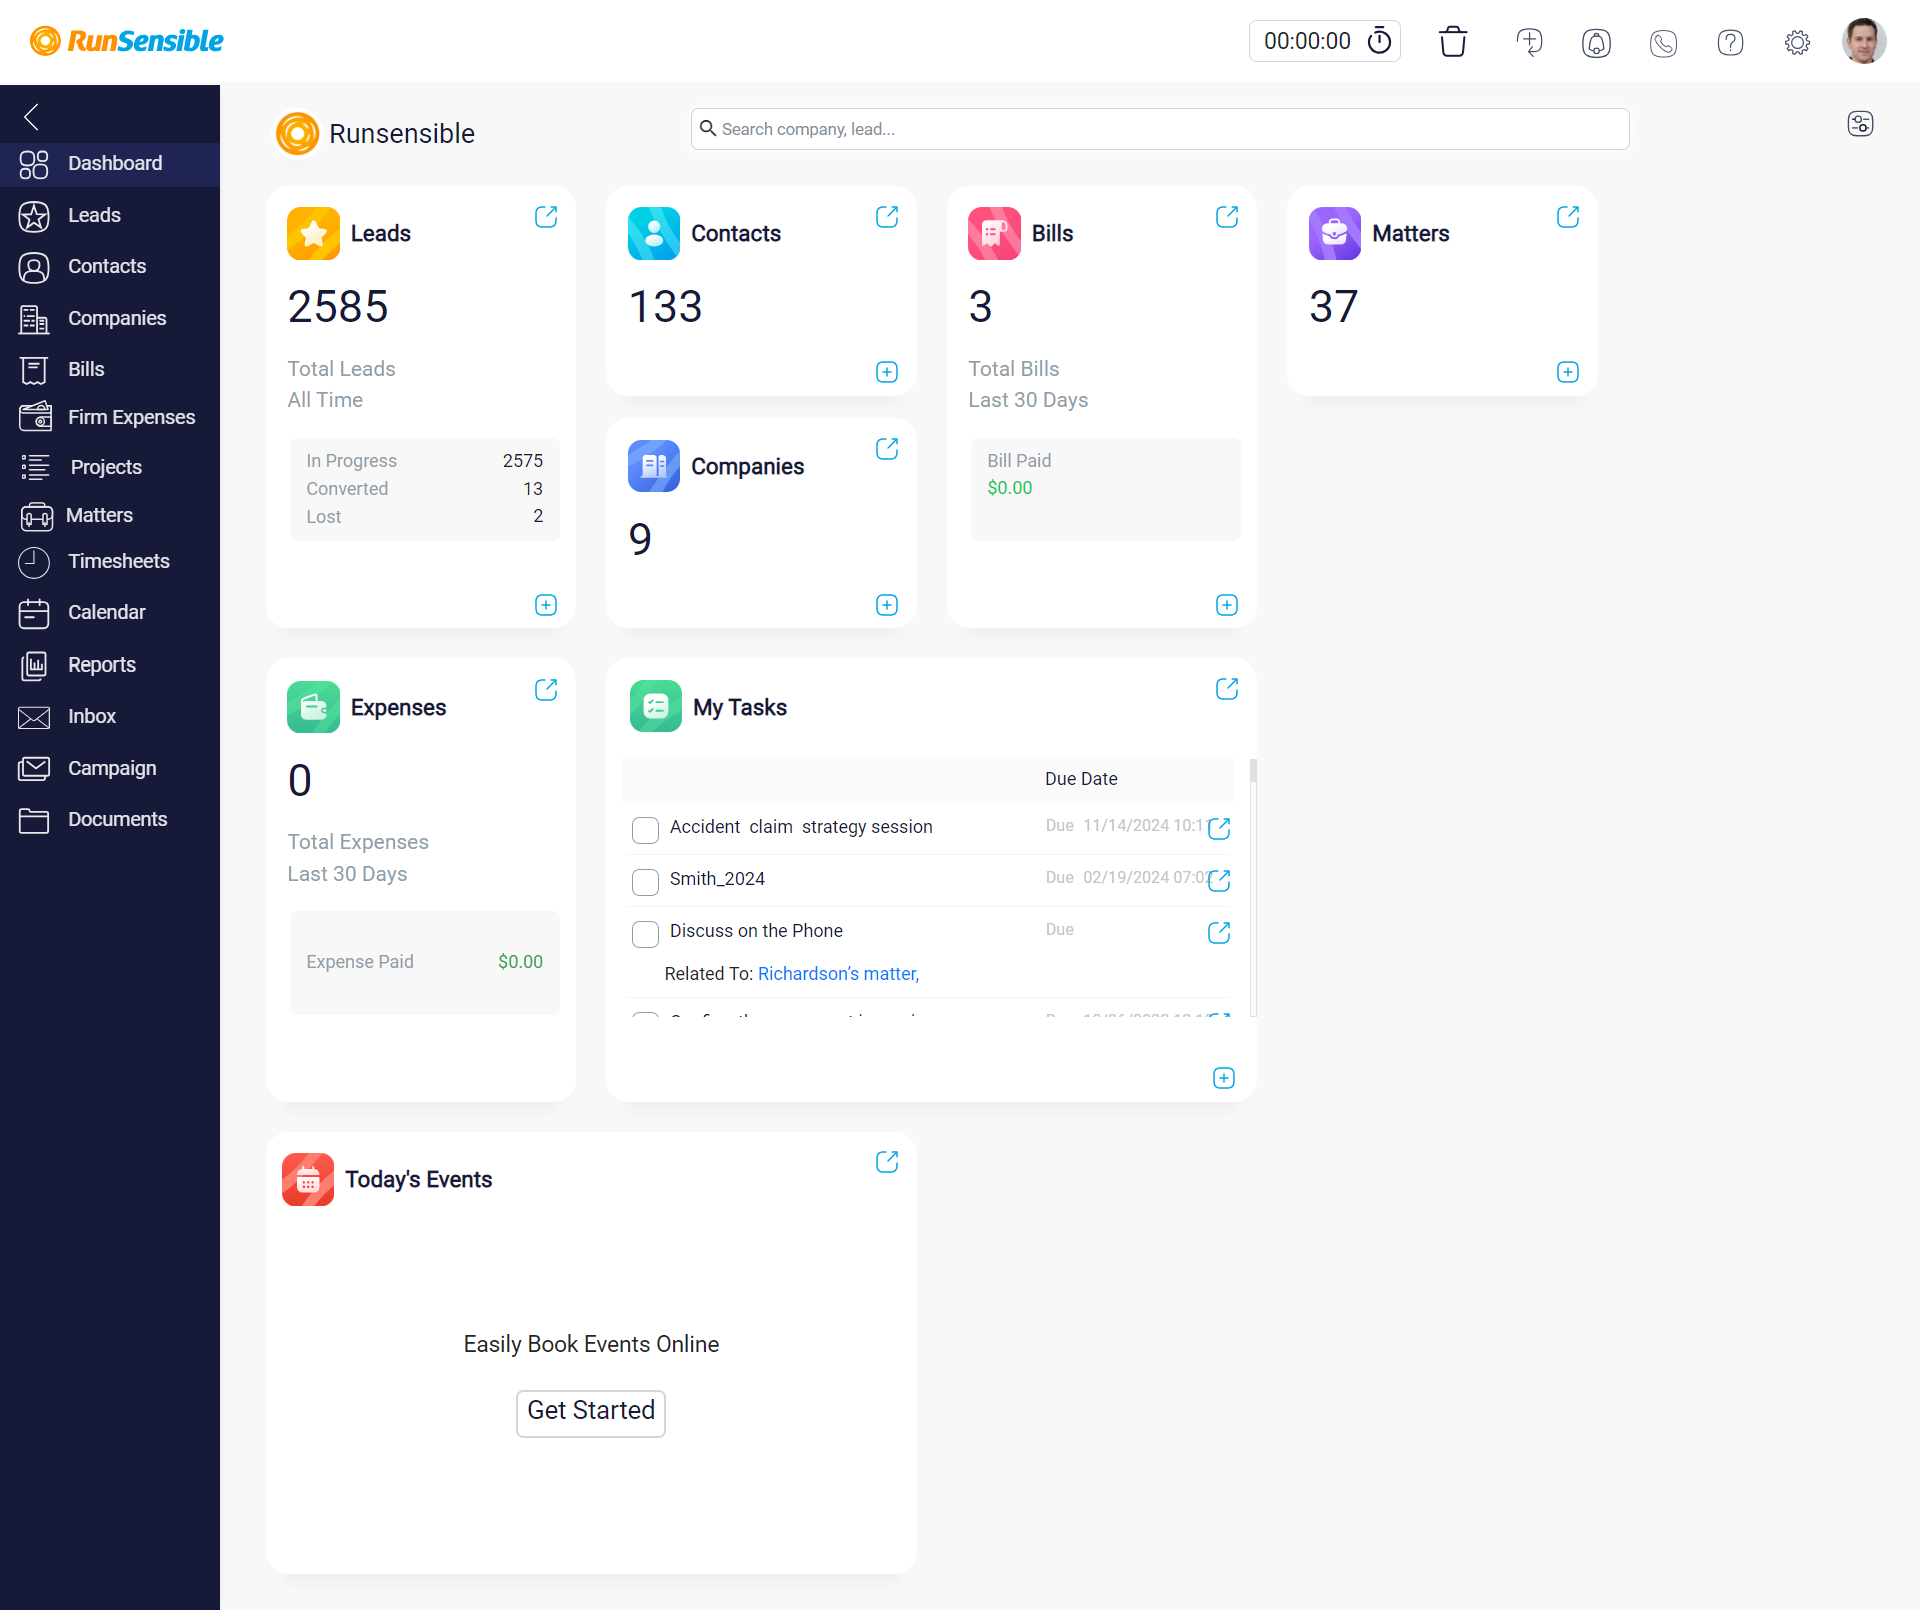Expand Matters card to full view
This screenshot has width=1920, height=1611.
coord(1568,216)
